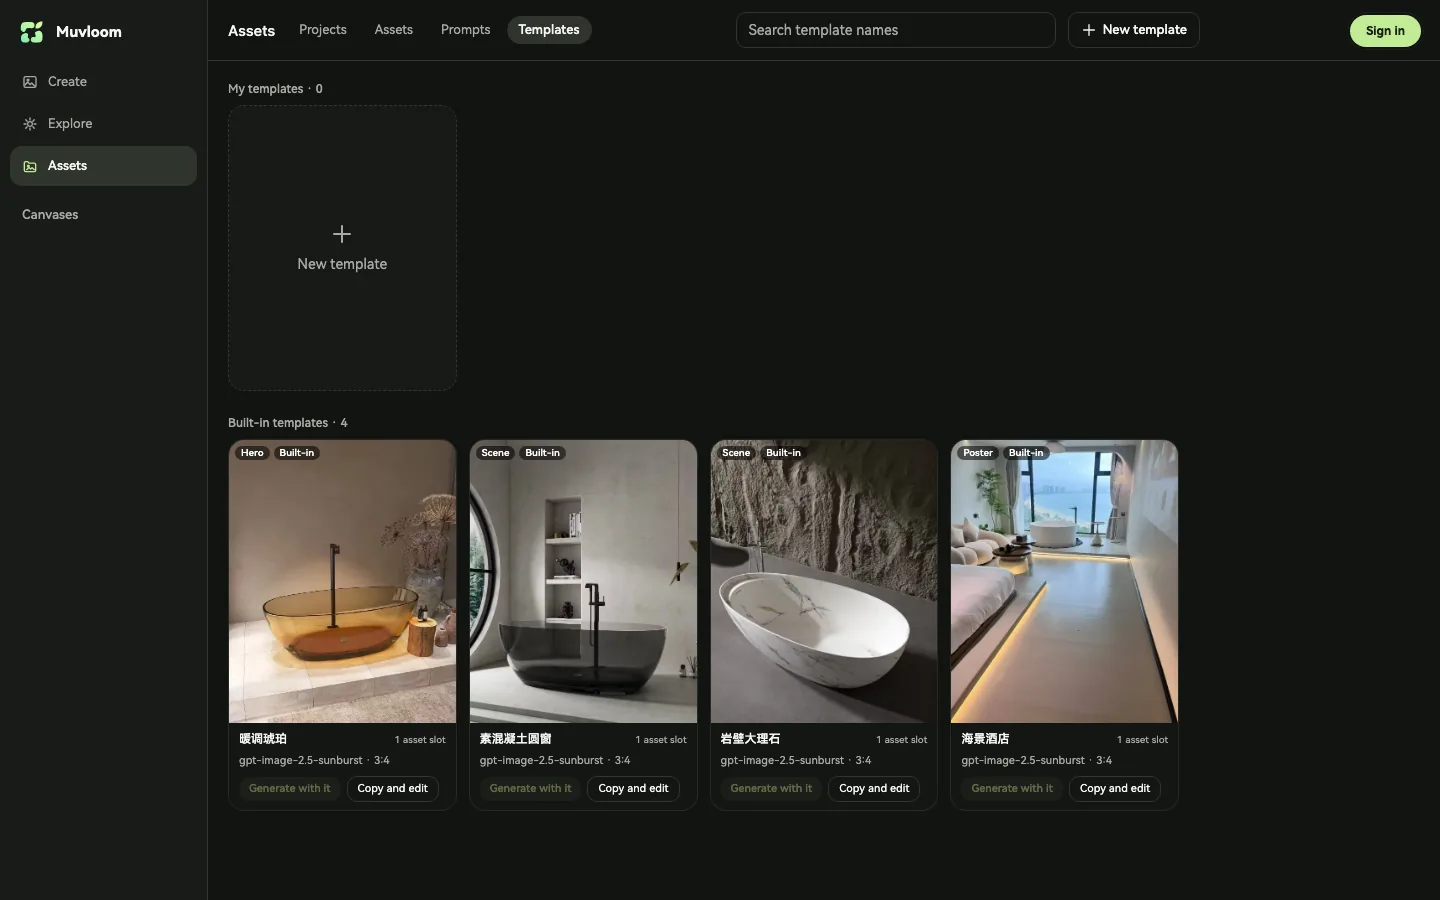Click the Sign in button
1440x900 pixels.
pyautogui.click(x=1385, y=31)
